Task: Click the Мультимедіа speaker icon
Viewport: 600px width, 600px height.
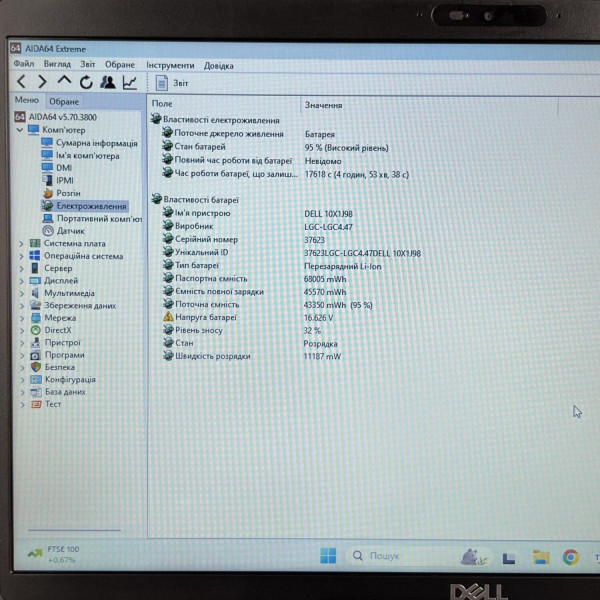Action: tap(35, 293)
